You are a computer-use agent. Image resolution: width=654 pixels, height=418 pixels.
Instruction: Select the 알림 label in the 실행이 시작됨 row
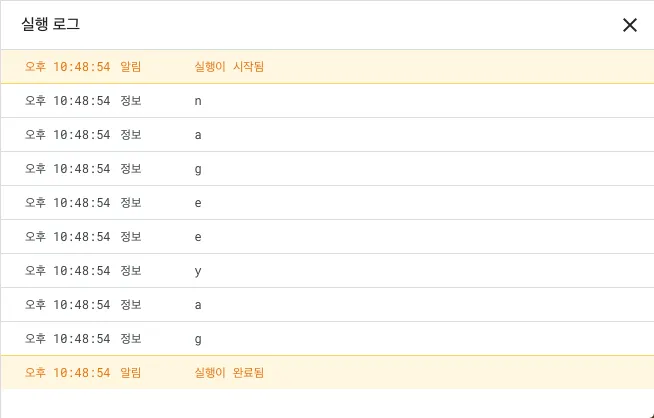tap(130, 67)
